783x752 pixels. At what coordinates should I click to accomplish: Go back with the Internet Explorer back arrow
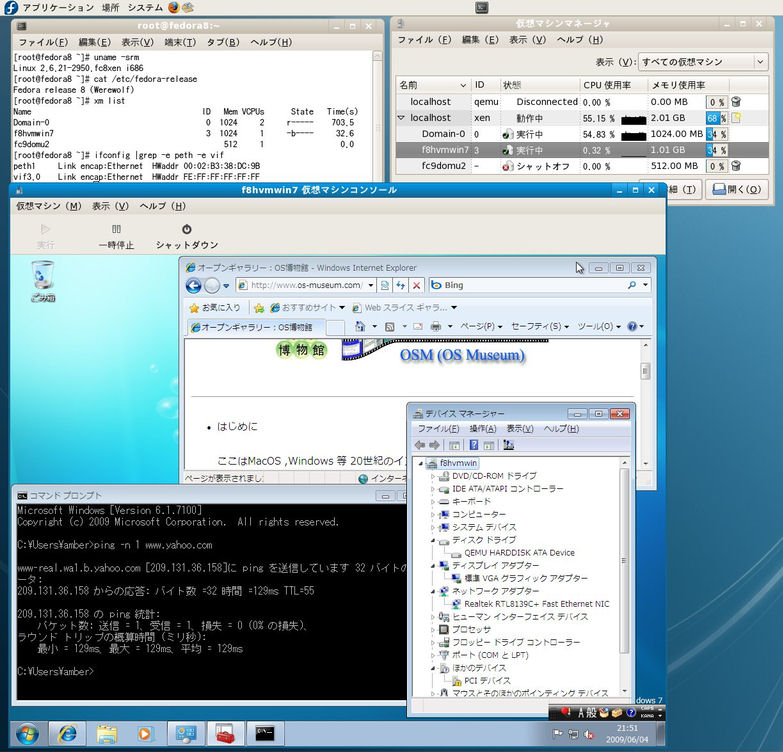(193, 286)
